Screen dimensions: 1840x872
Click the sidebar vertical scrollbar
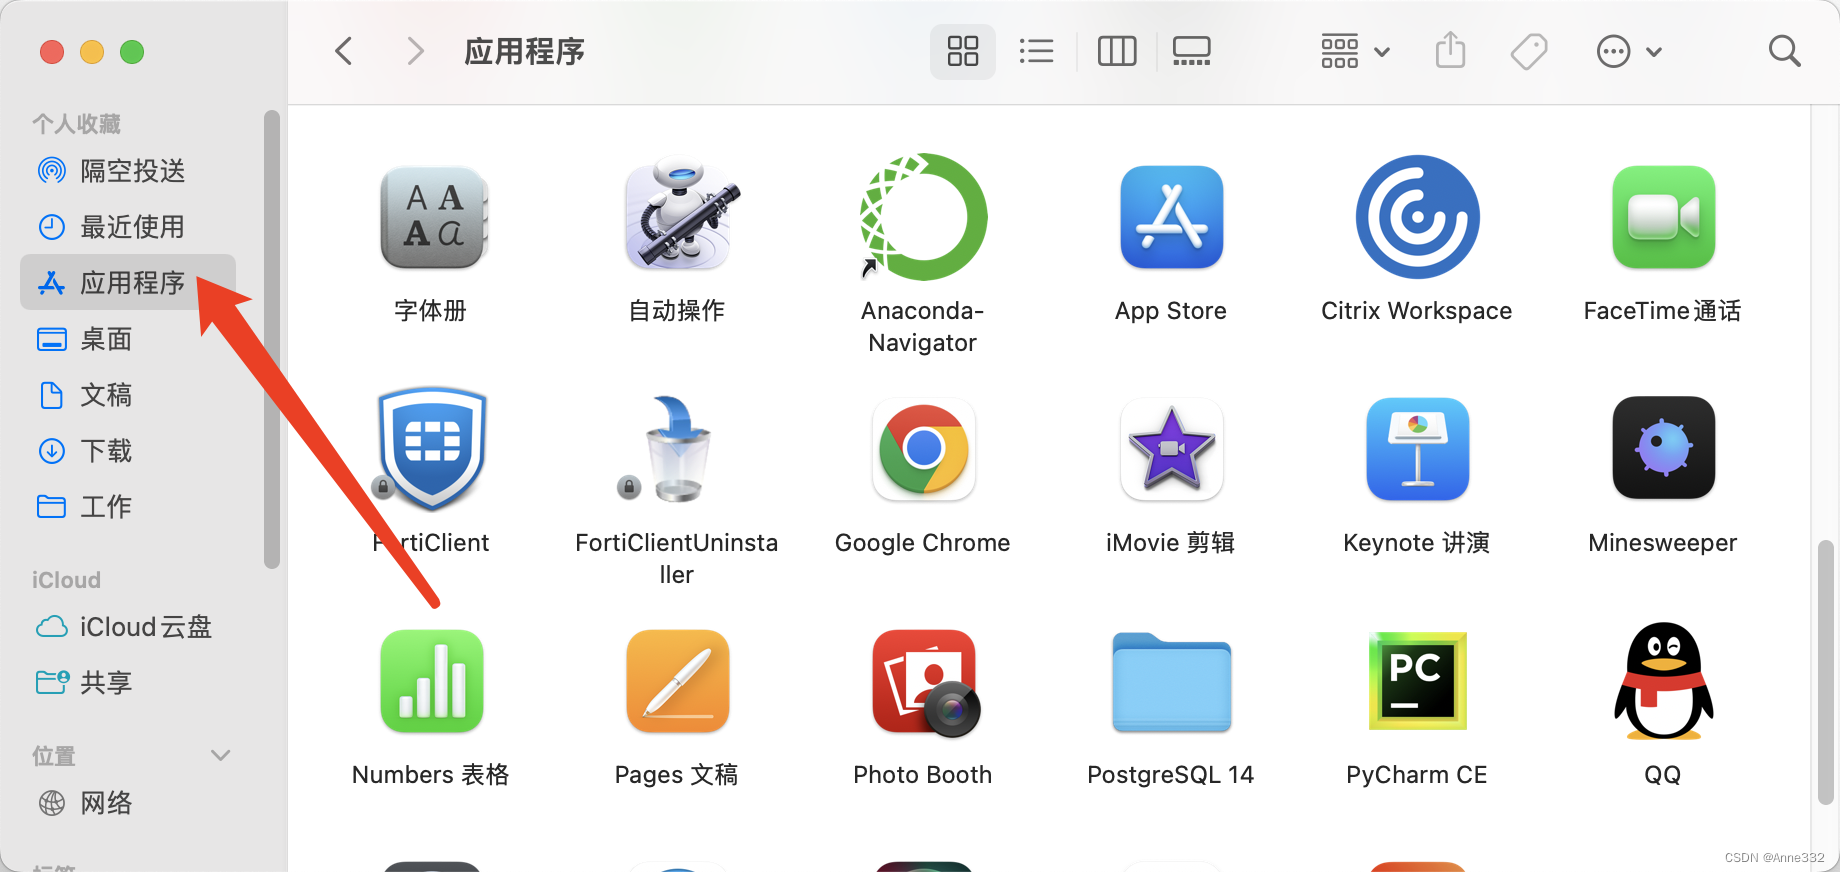point(271,339)
